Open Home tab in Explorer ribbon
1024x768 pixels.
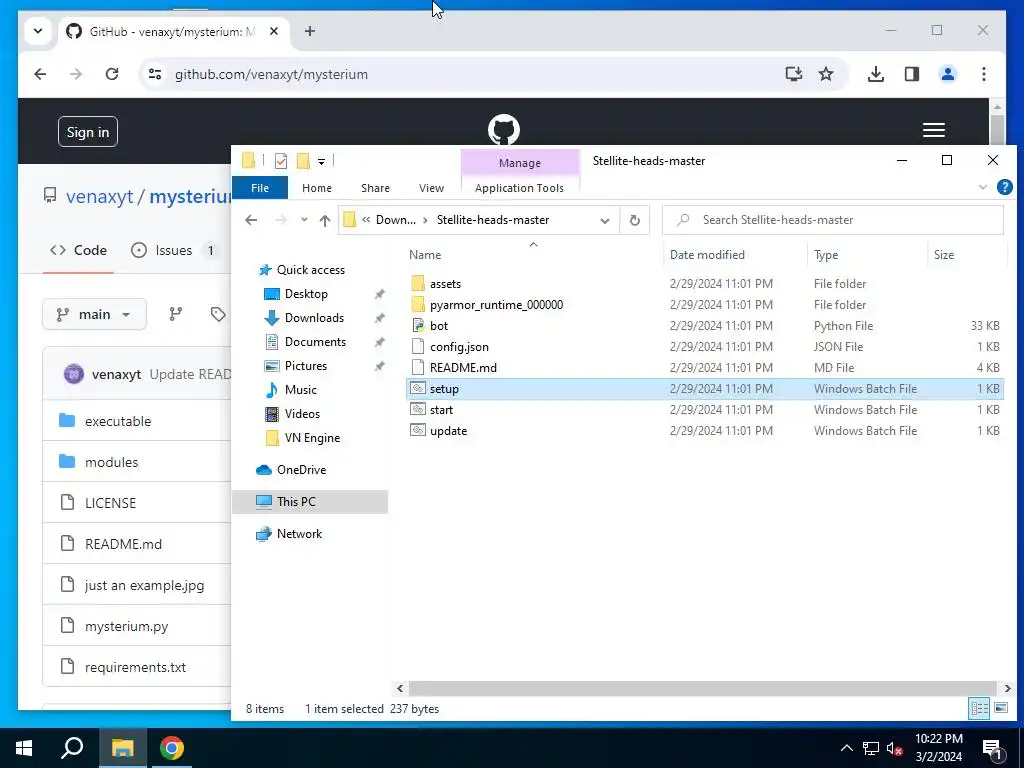tap(317, 188)
